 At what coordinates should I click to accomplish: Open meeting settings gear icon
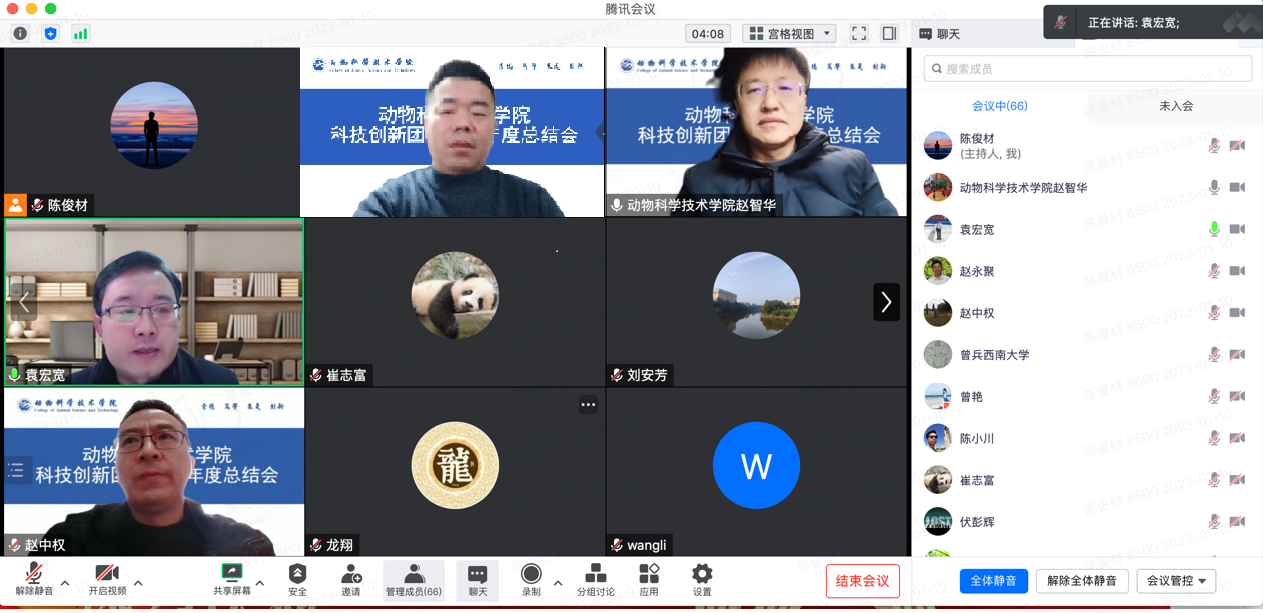click(702, 574)
